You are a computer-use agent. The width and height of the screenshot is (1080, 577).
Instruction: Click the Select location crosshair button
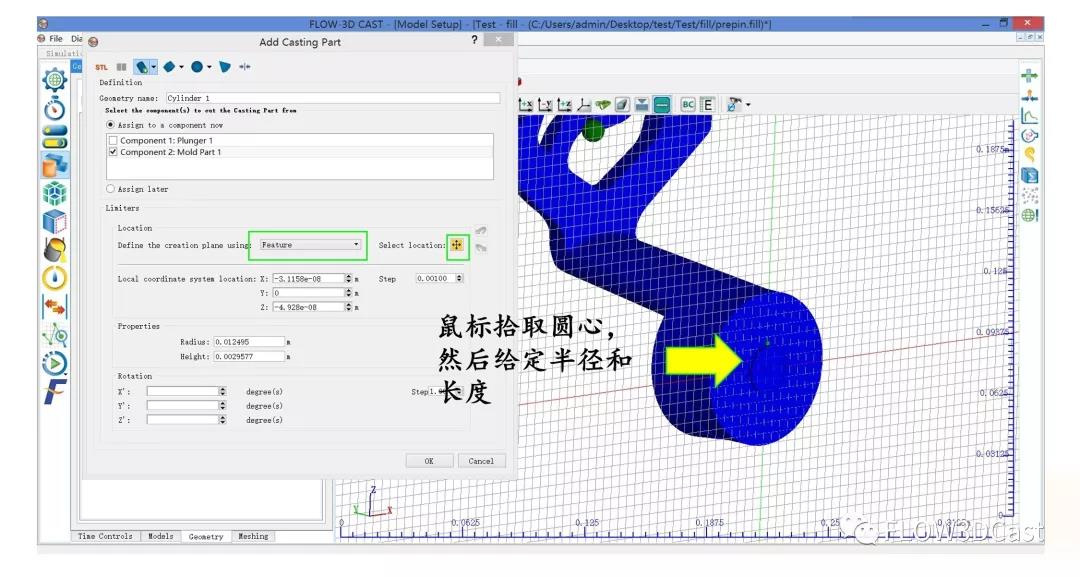(x=457, y=245)
